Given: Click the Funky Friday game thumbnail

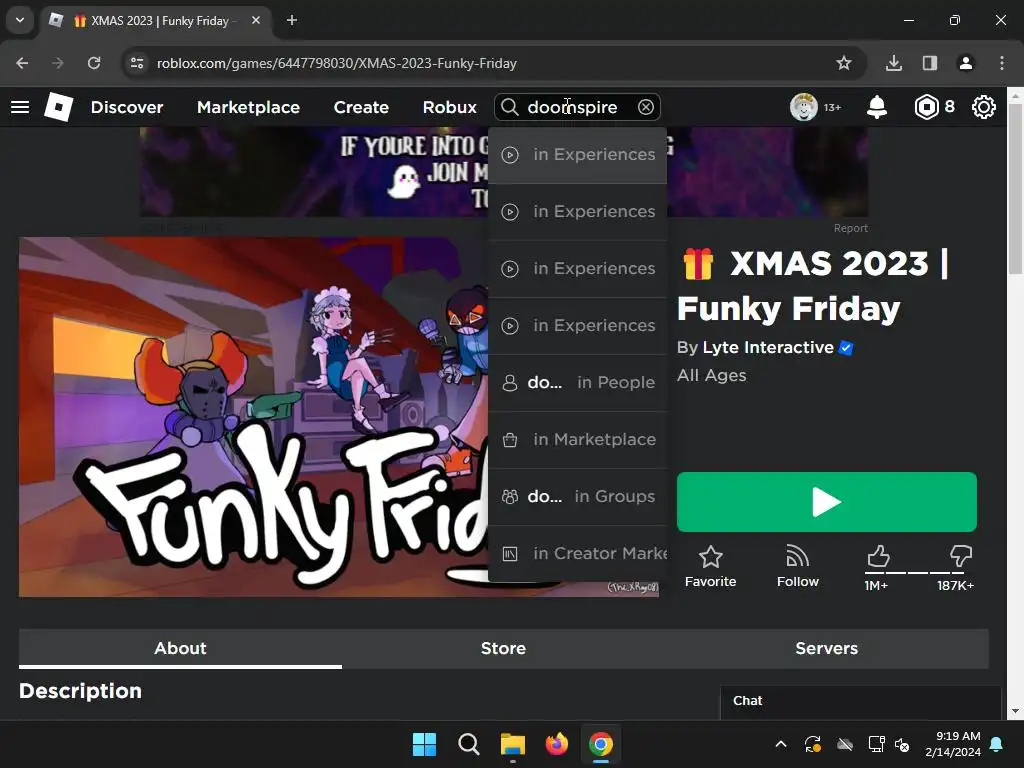Looking at the screenshot, I should 253,417.
